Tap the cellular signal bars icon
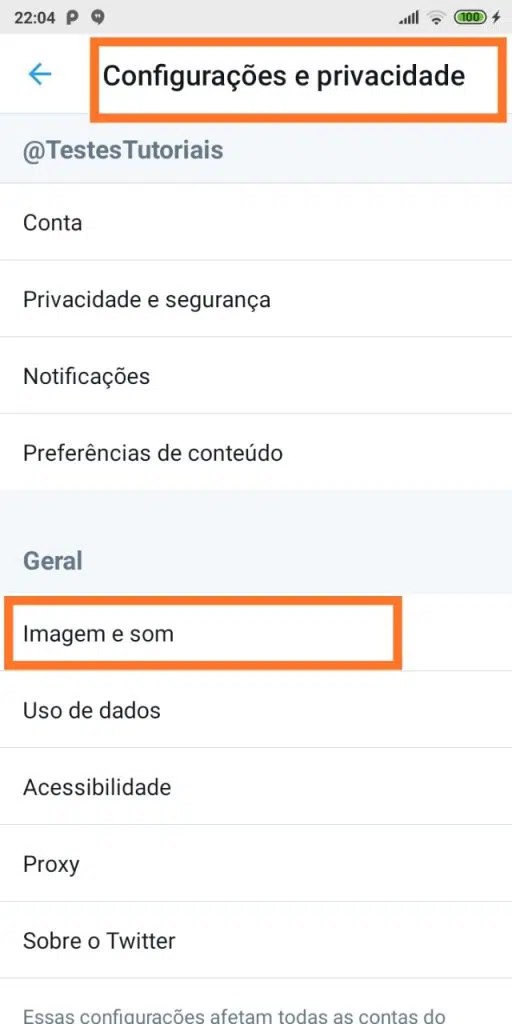 [409, 18]
